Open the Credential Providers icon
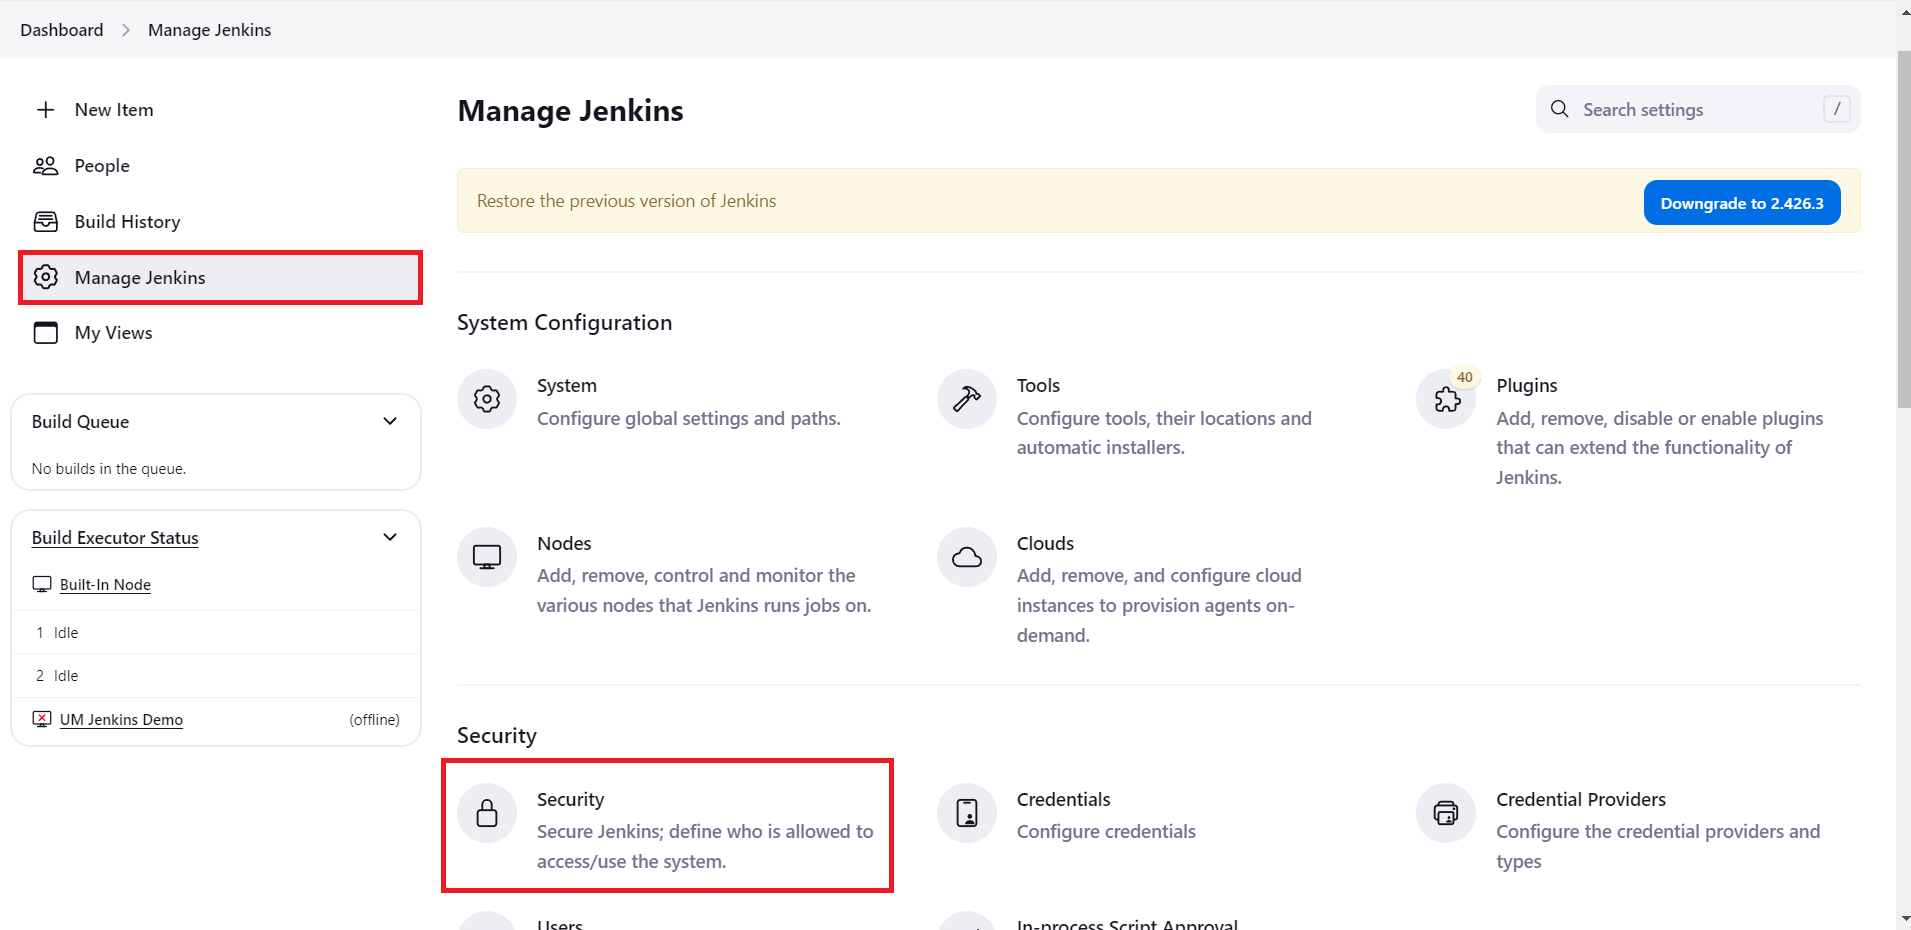The image size is (1911, 930). pos(1446,813)
